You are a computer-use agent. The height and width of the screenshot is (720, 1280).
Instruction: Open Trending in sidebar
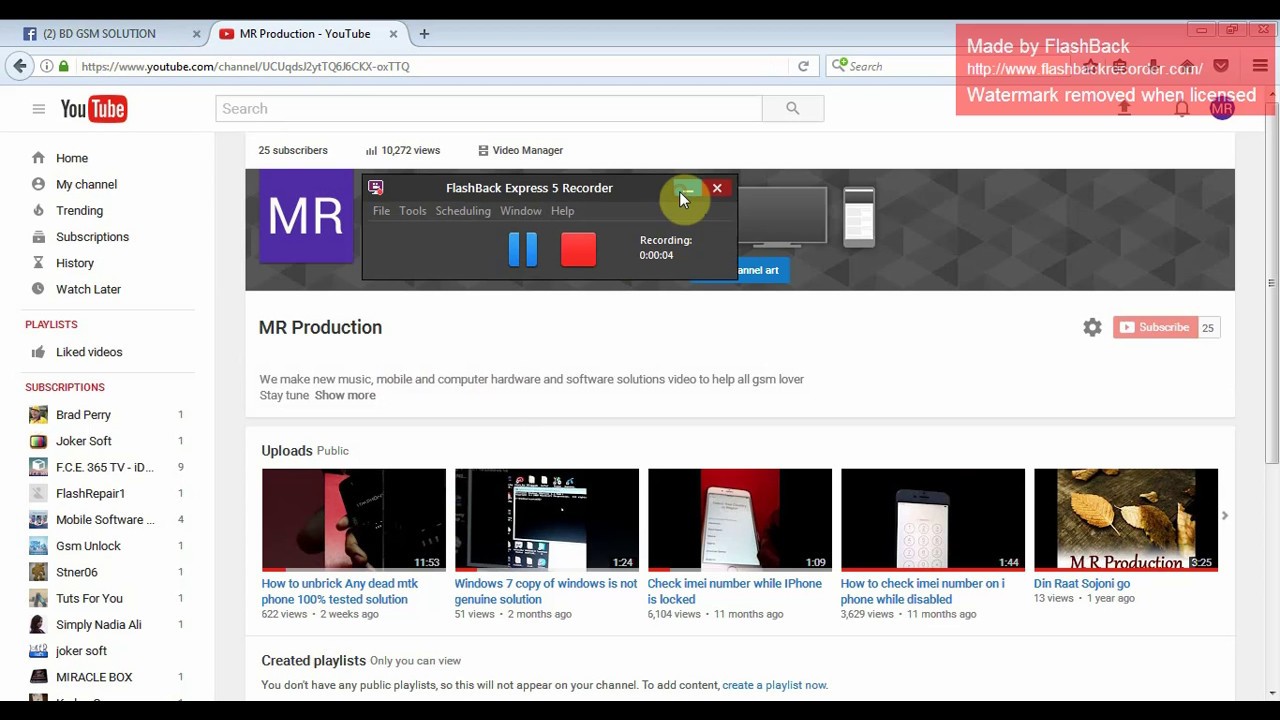(79, 210)
